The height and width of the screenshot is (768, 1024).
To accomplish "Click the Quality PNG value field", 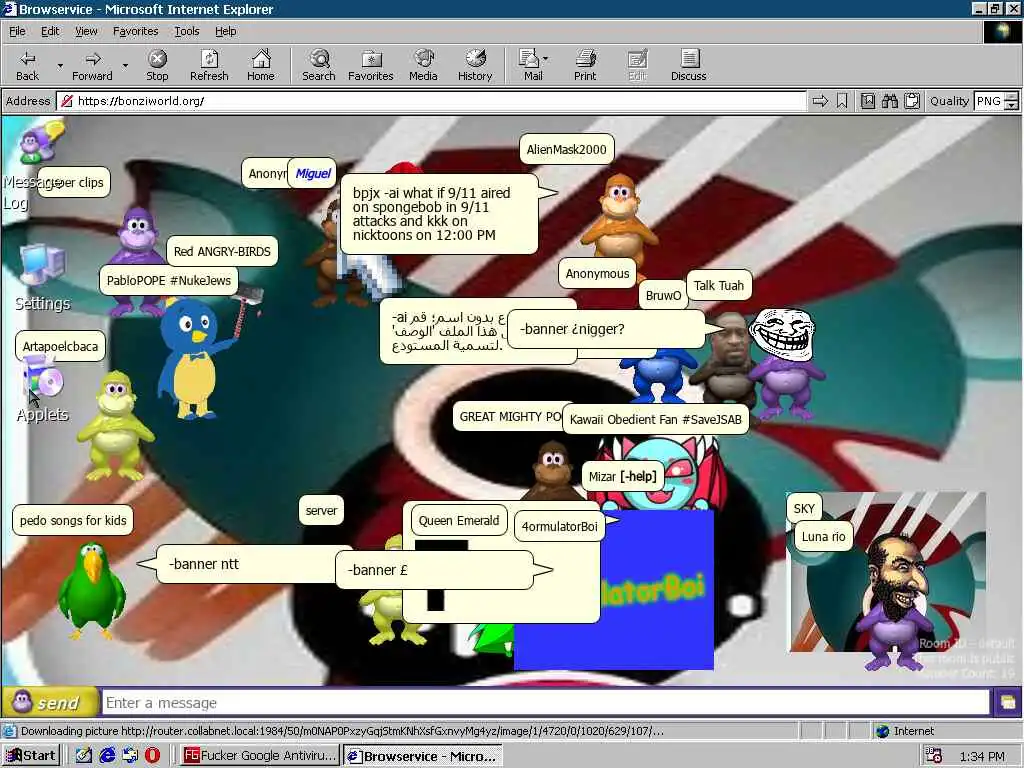I will click(x=989, y=101).
